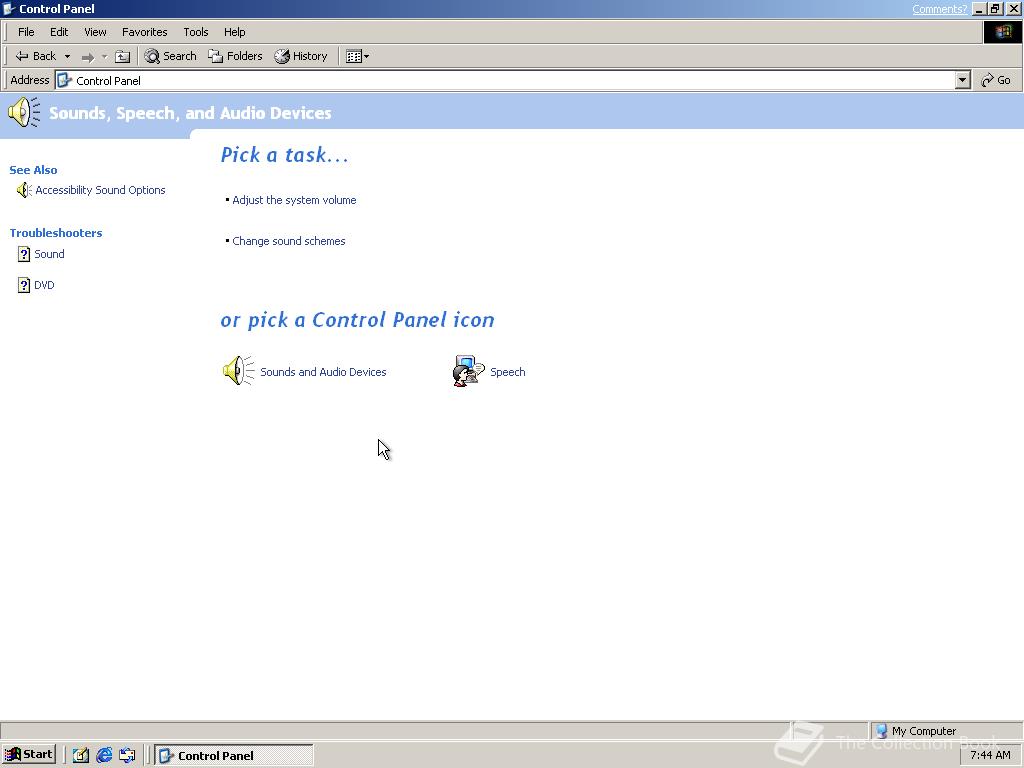Viewport: 1024px width, 768px height.
Task: Go back using the Back arrow
Action: [x=35, y=56]
